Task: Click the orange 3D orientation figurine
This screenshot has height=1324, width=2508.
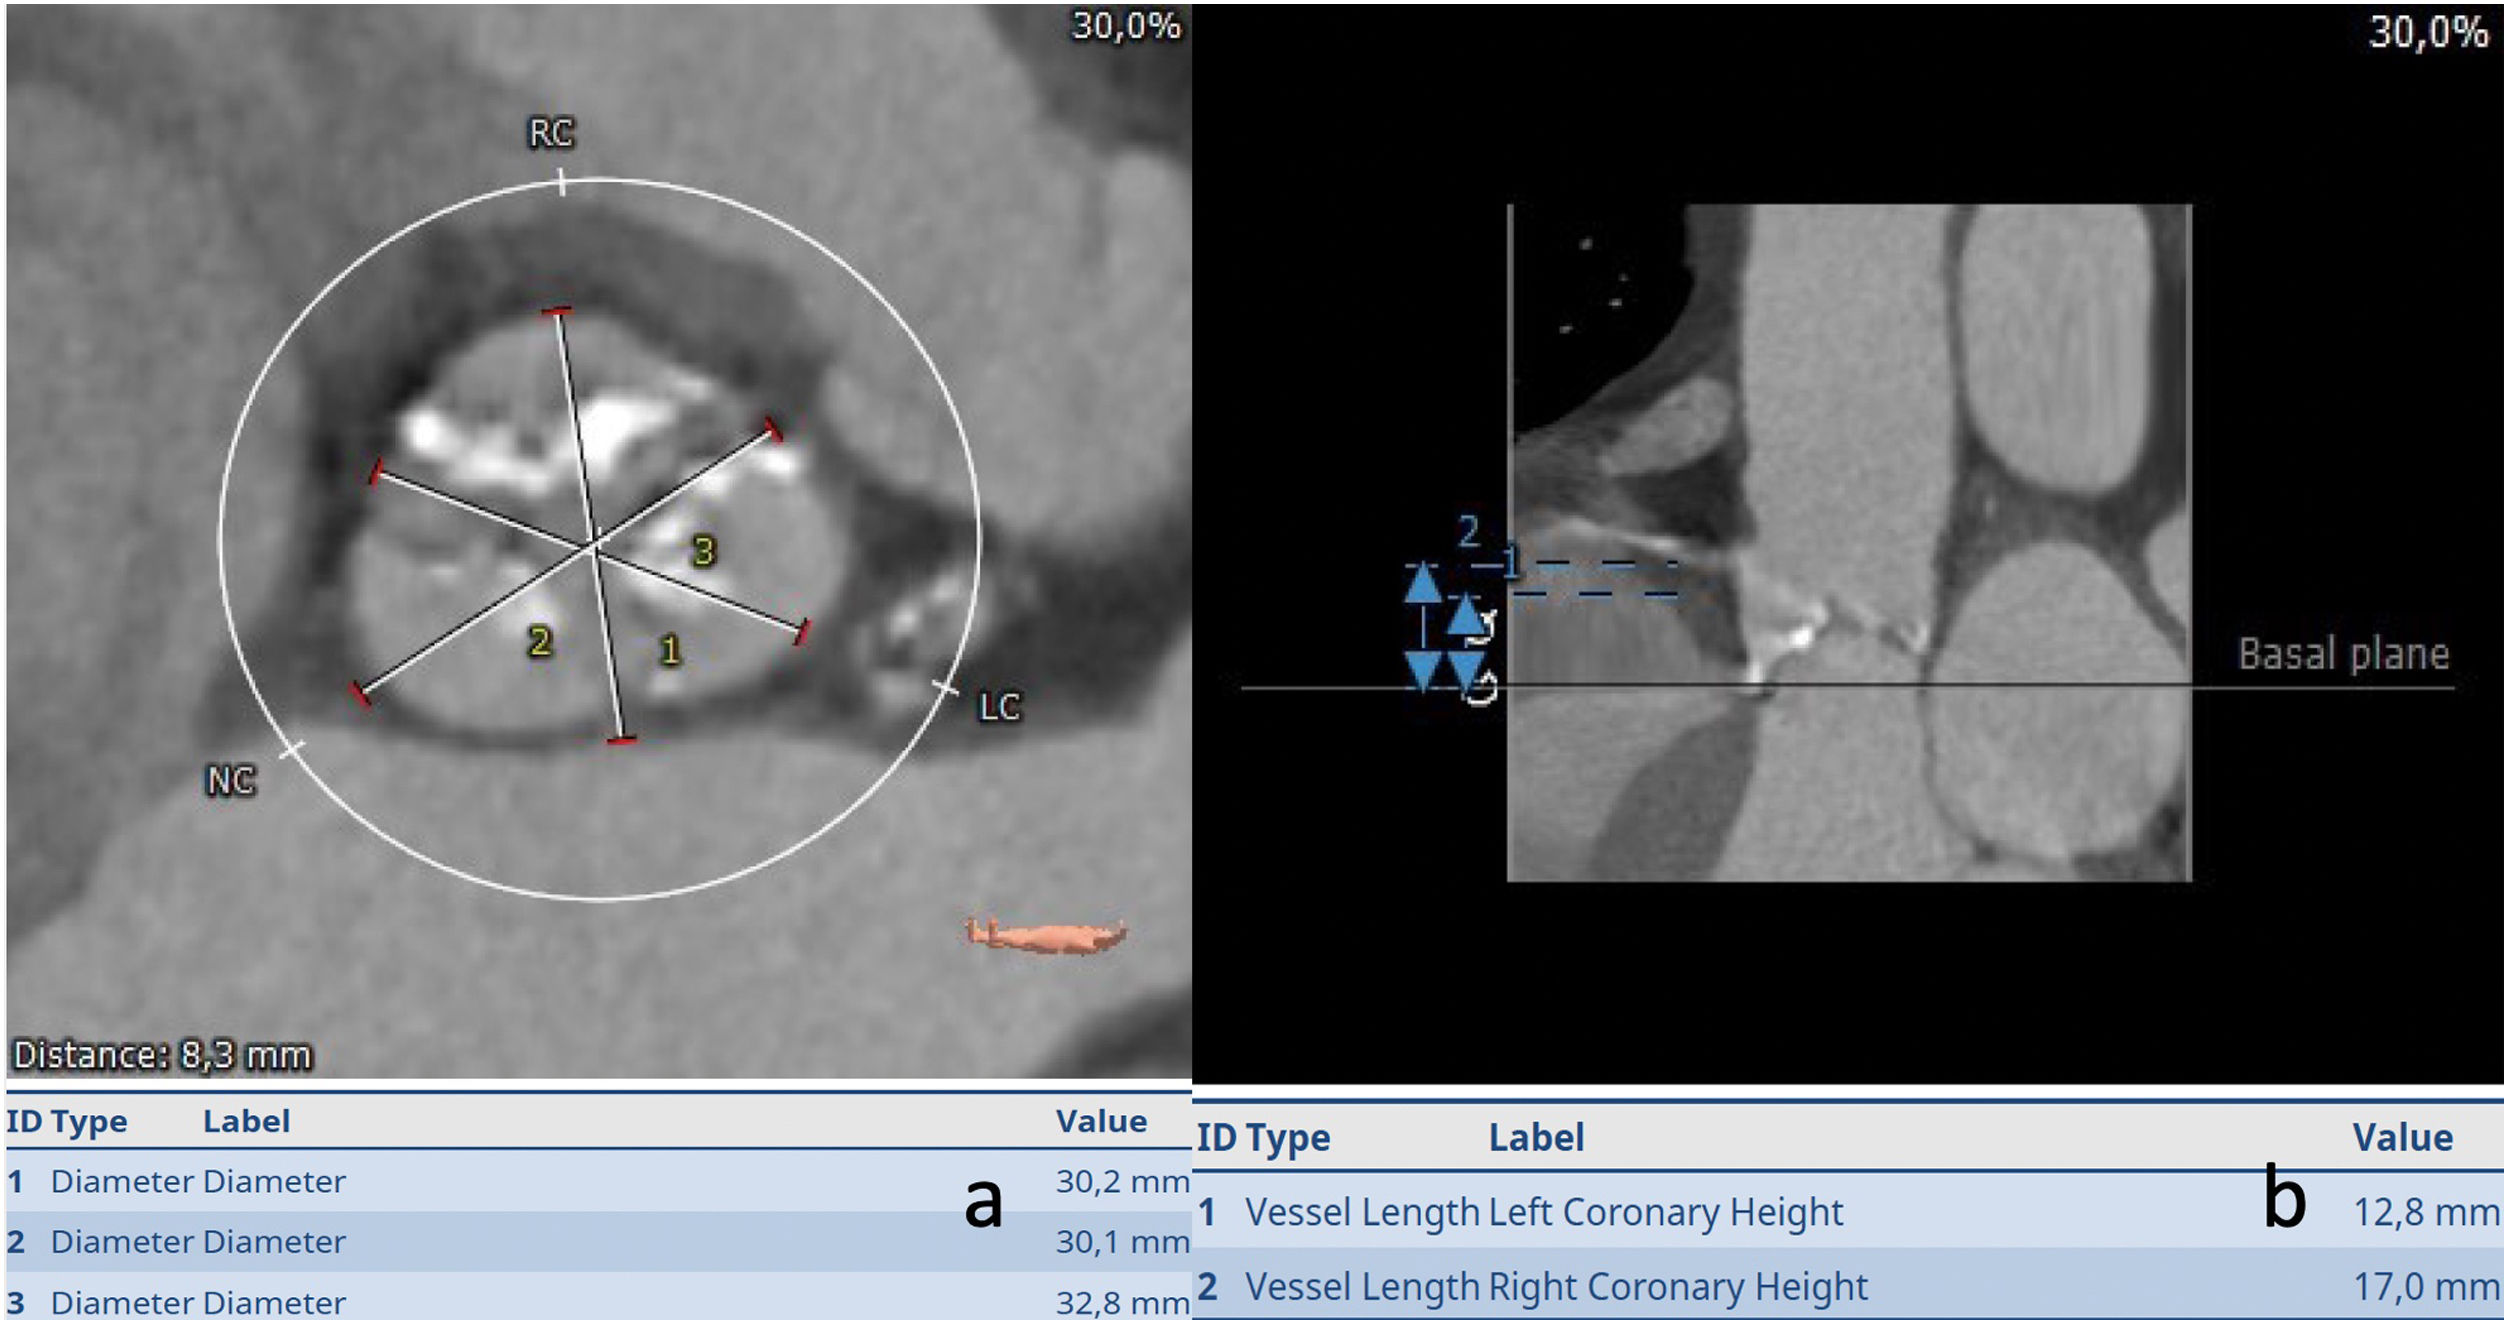Action: pos(1046,936)
